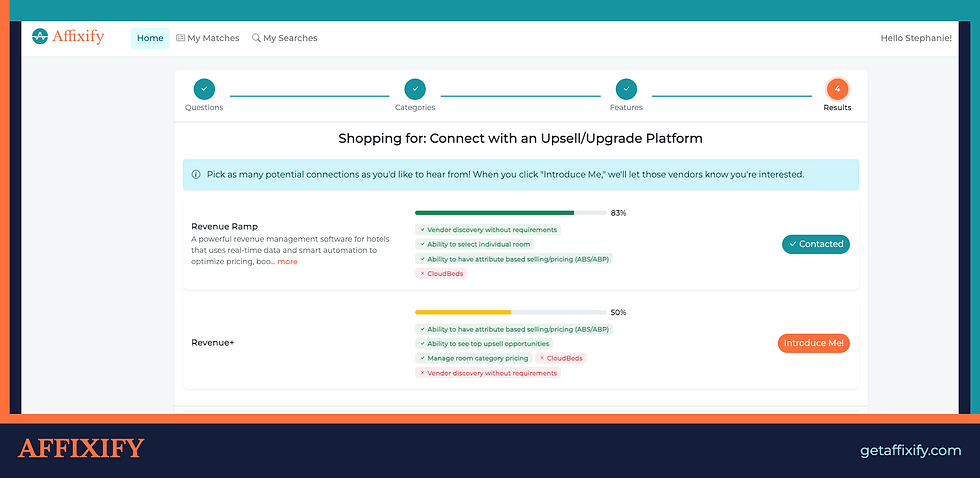Click the Introduce Me! button for Revenue+

coord(814,343)
